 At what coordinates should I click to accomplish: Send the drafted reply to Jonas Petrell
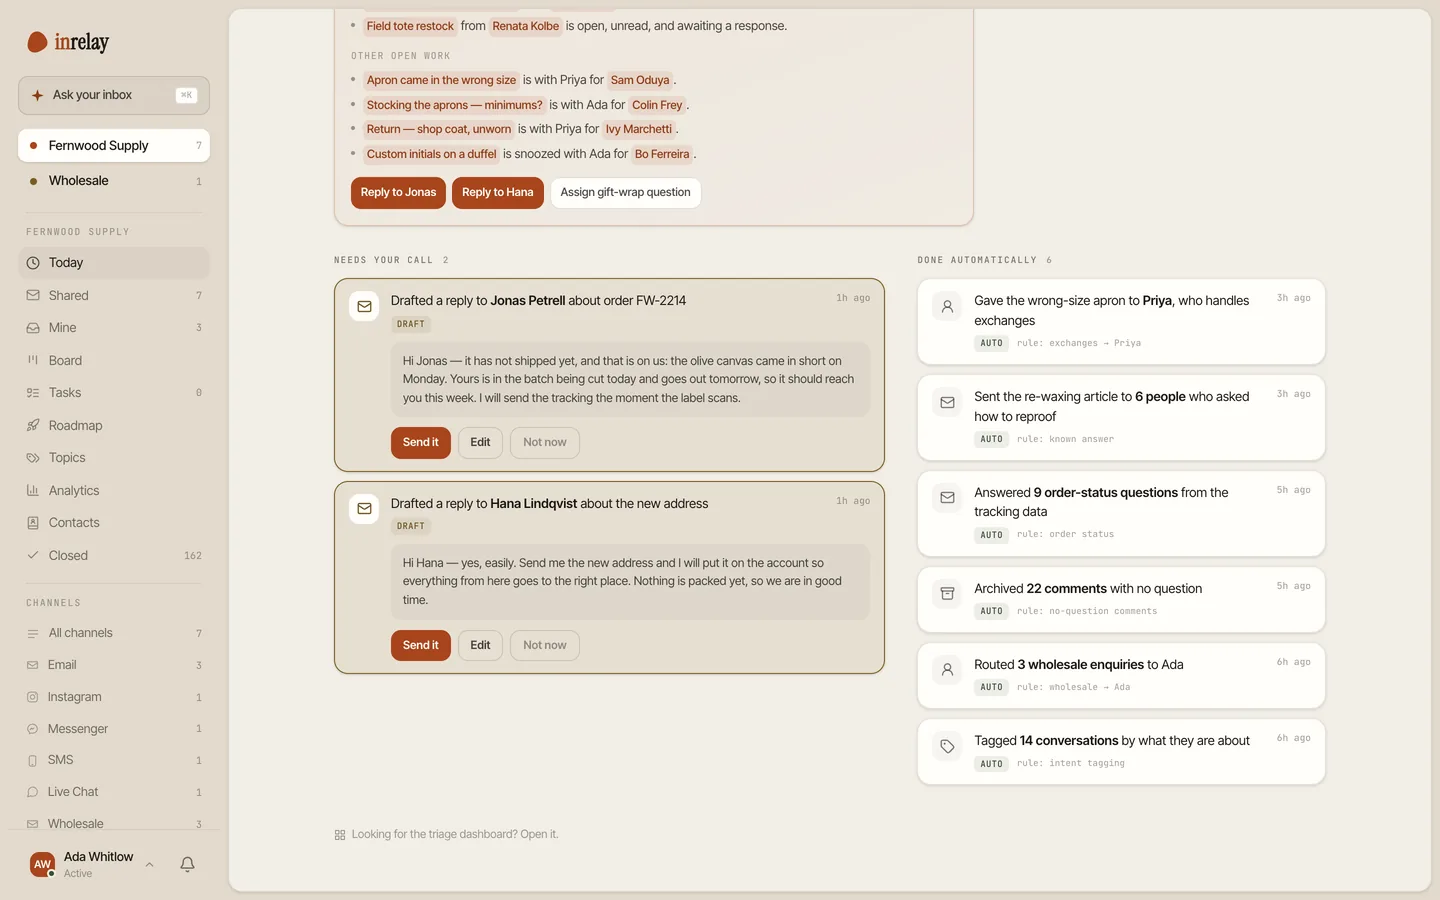pos(420,442)
